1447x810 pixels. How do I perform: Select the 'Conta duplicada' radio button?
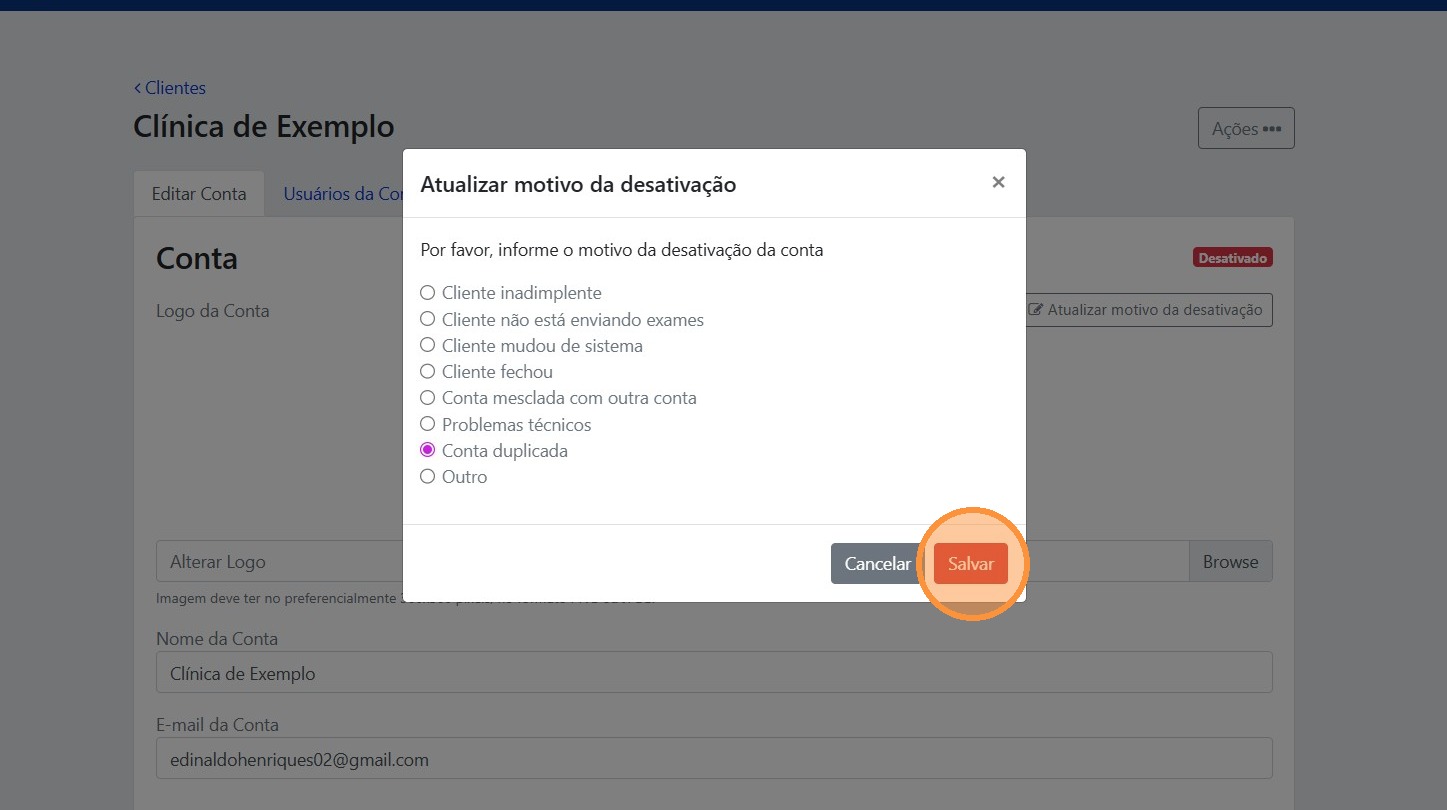pos(428,450)
